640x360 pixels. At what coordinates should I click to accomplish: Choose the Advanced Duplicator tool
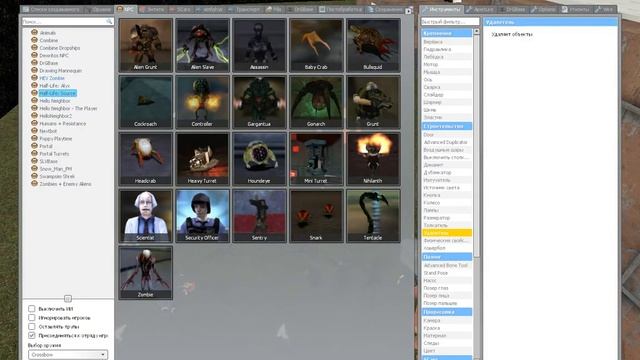pyautogui.click(x=447, y=142)
